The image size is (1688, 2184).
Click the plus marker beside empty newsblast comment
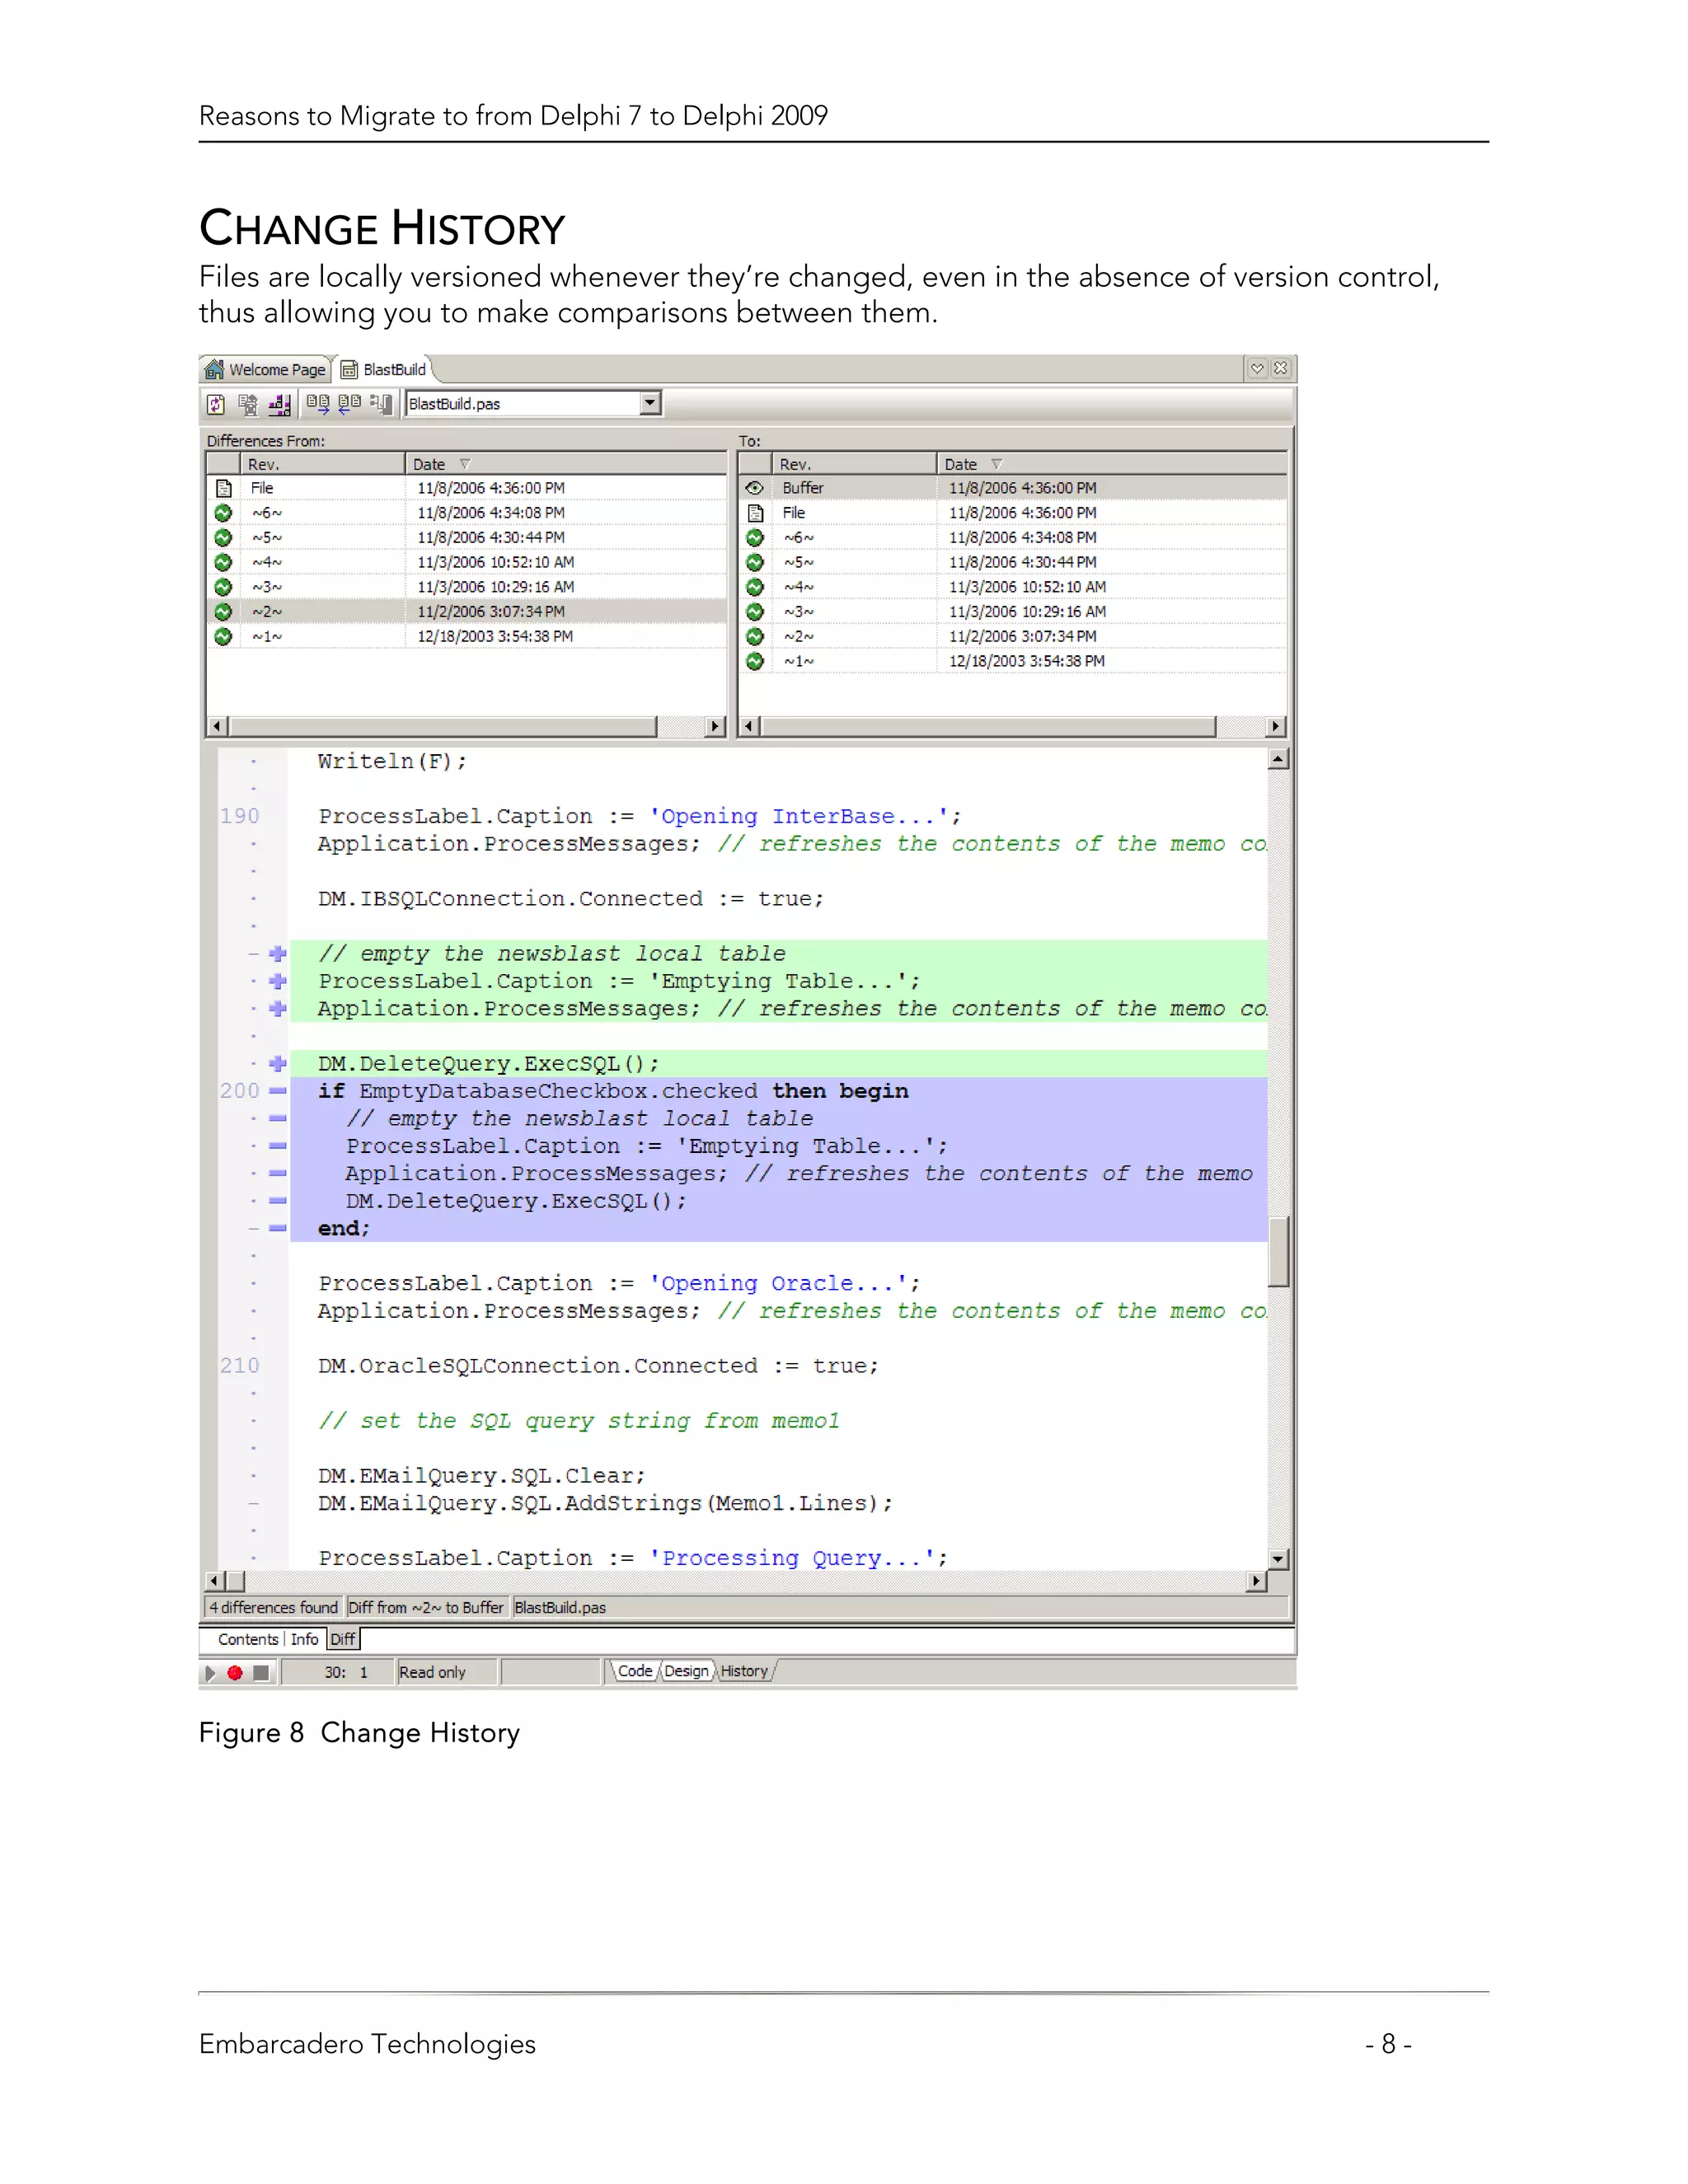click(278, 954)
